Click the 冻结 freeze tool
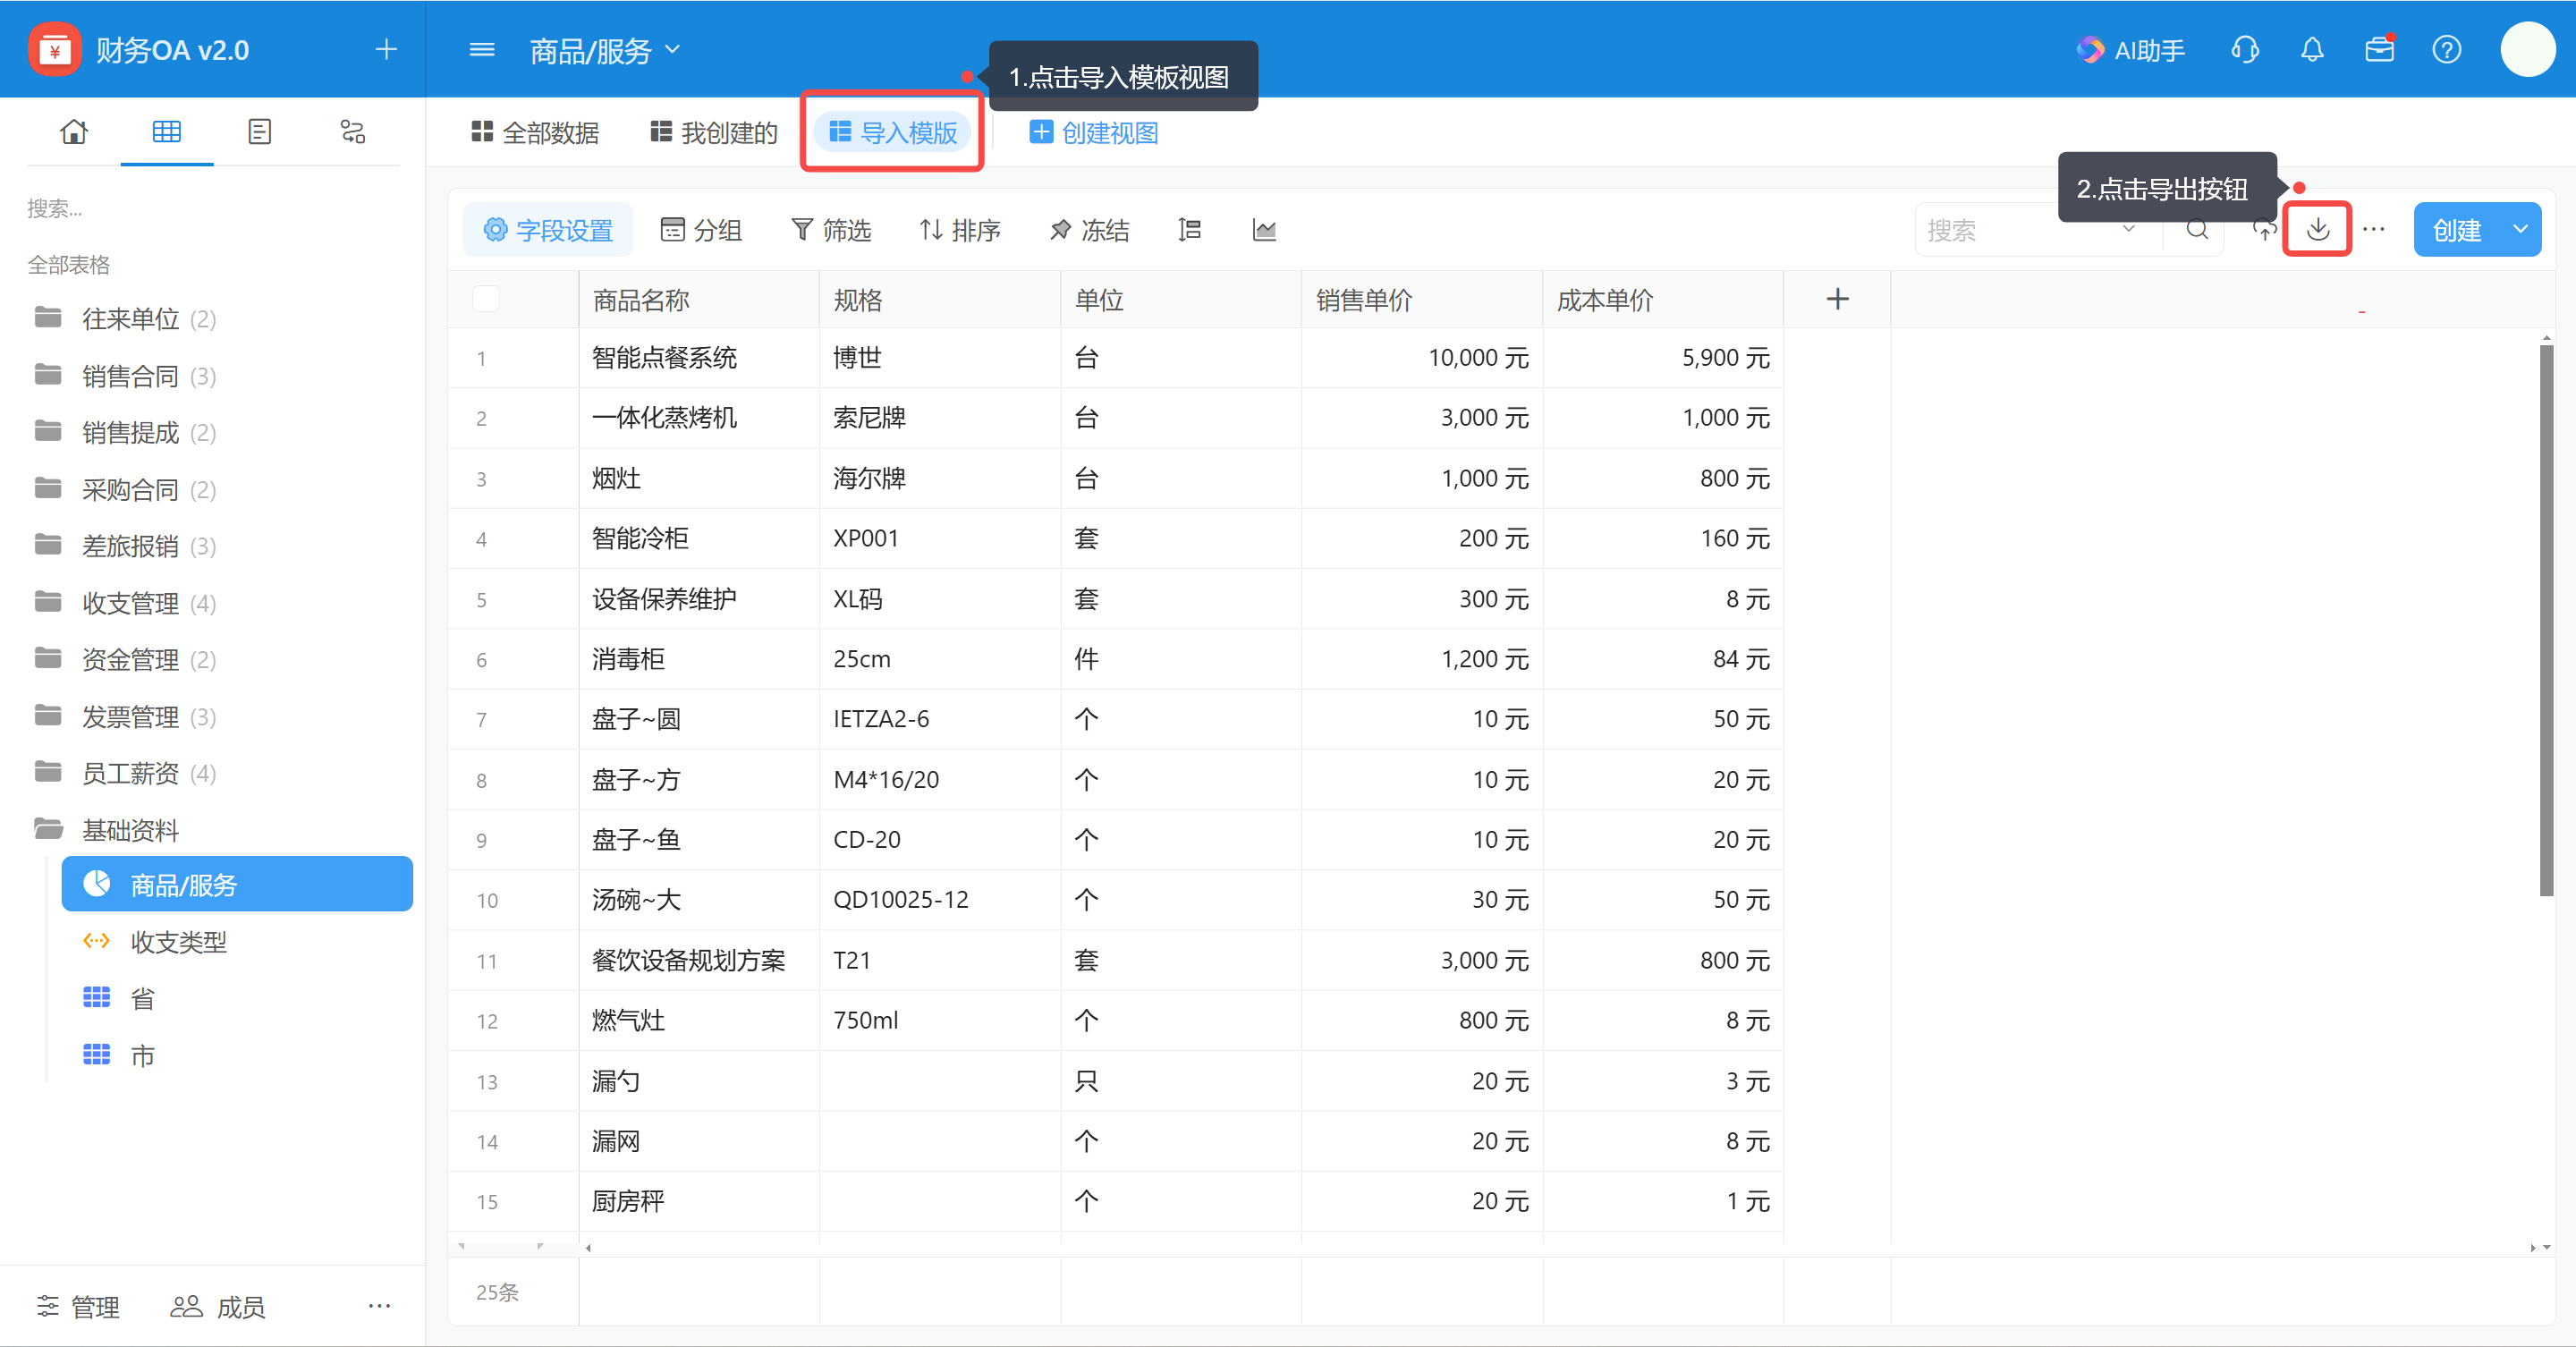2576x1347 pixels. [x=1089, y=230]
